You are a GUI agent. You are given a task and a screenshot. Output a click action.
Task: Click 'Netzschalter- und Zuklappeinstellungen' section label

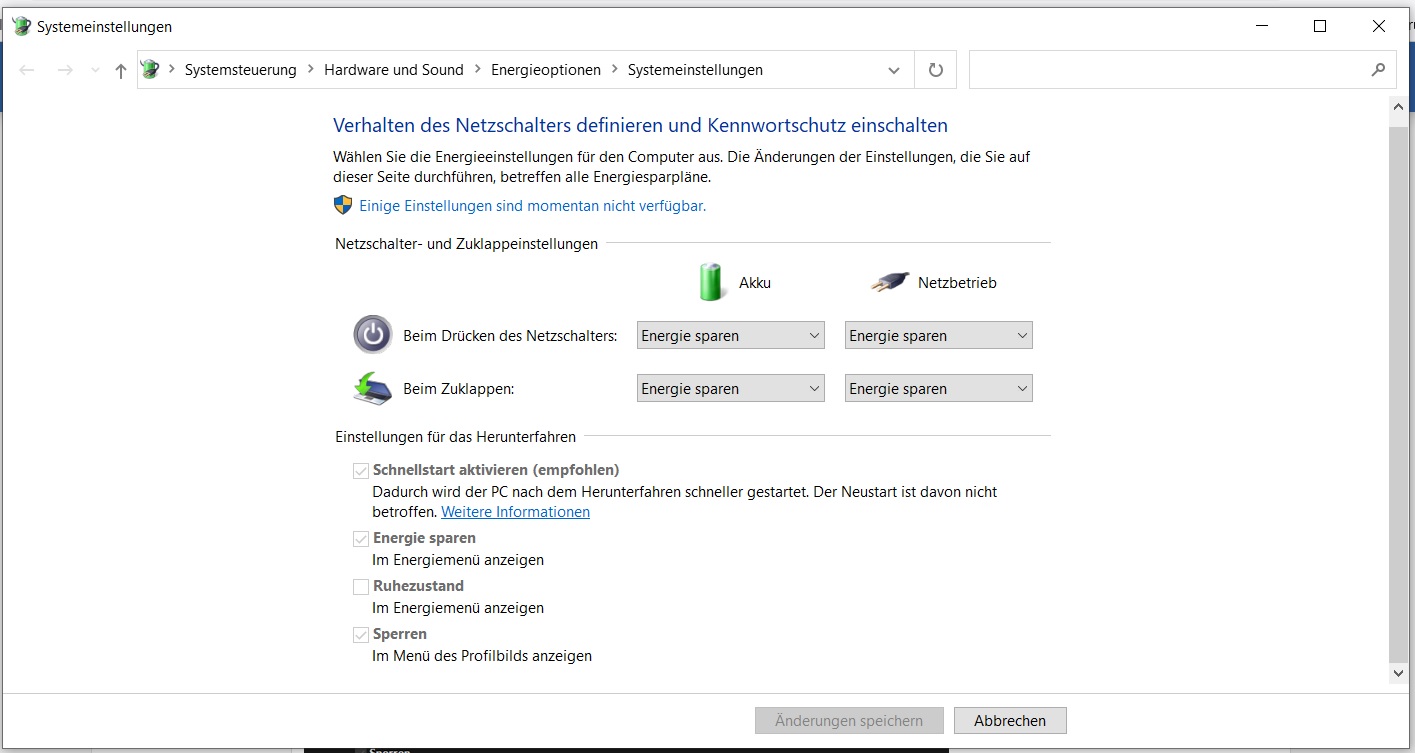click(466, 244)
